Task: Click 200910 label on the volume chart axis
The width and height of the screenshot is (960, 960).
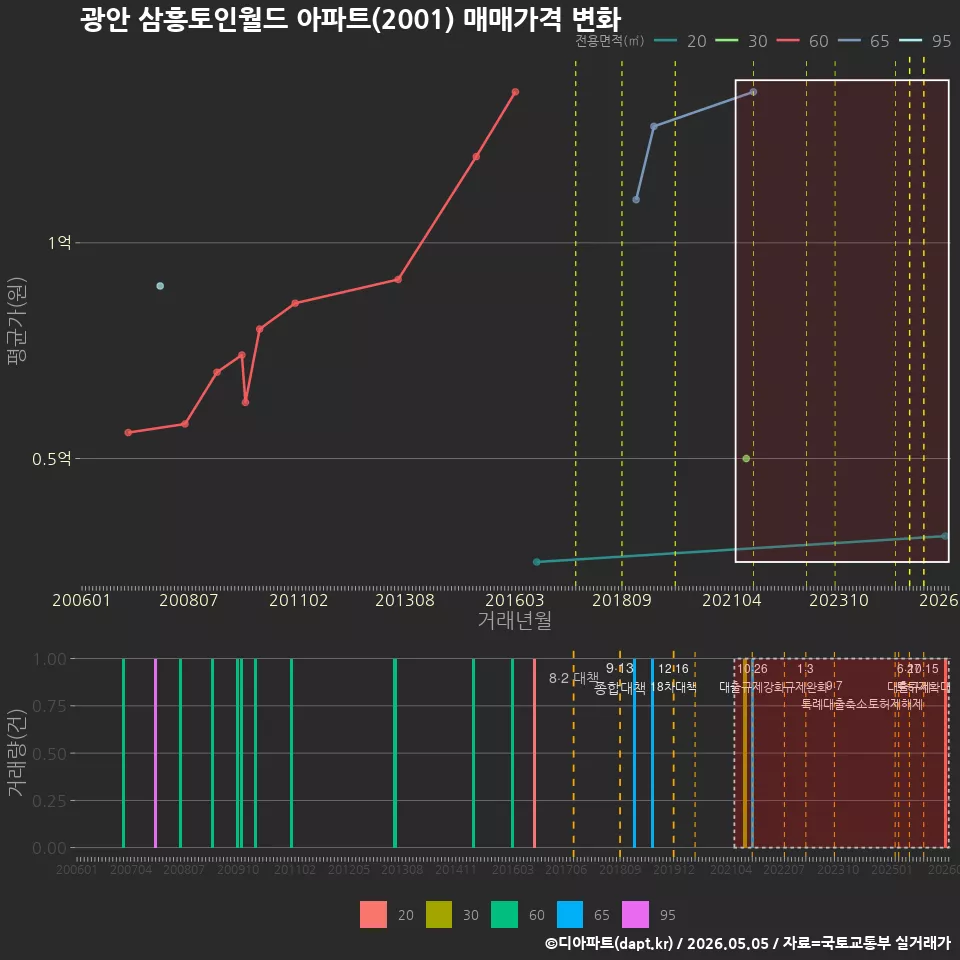Action: 238,869
